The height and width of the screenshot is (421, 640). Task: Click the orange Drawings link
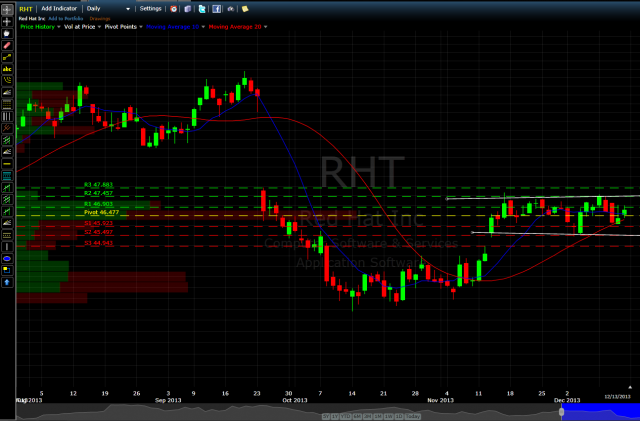point(100,19)
